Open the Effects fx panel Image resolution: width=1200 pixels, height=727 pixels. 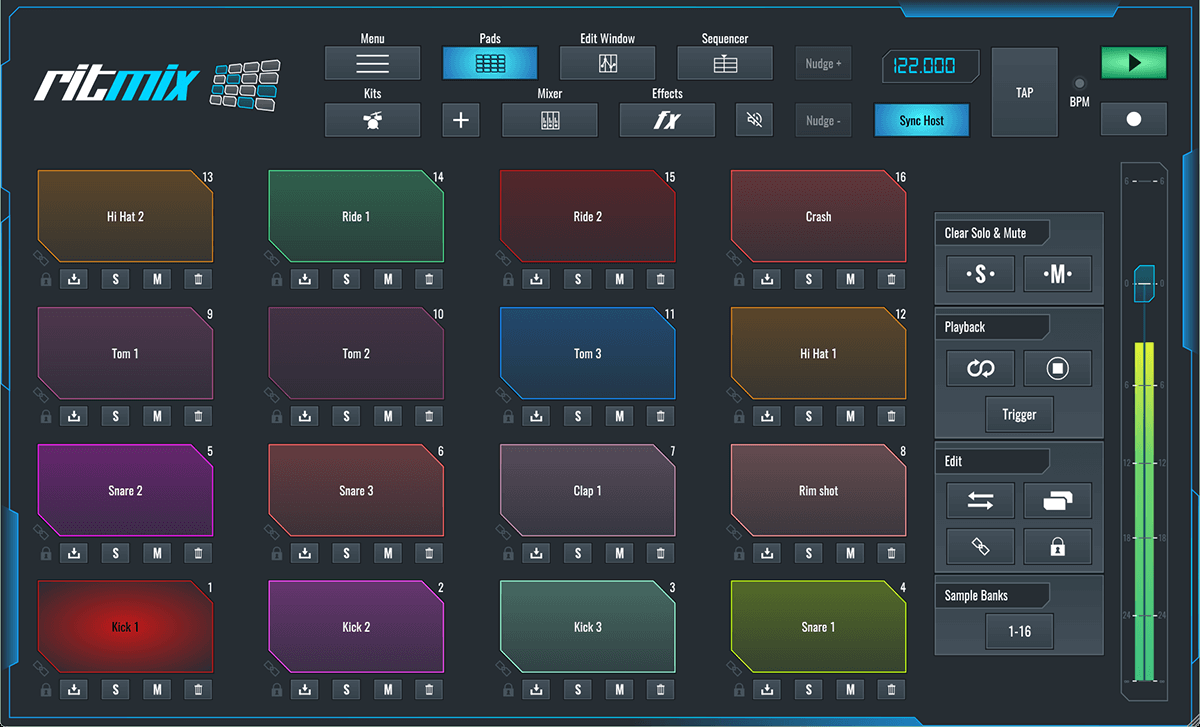(667, 120)
